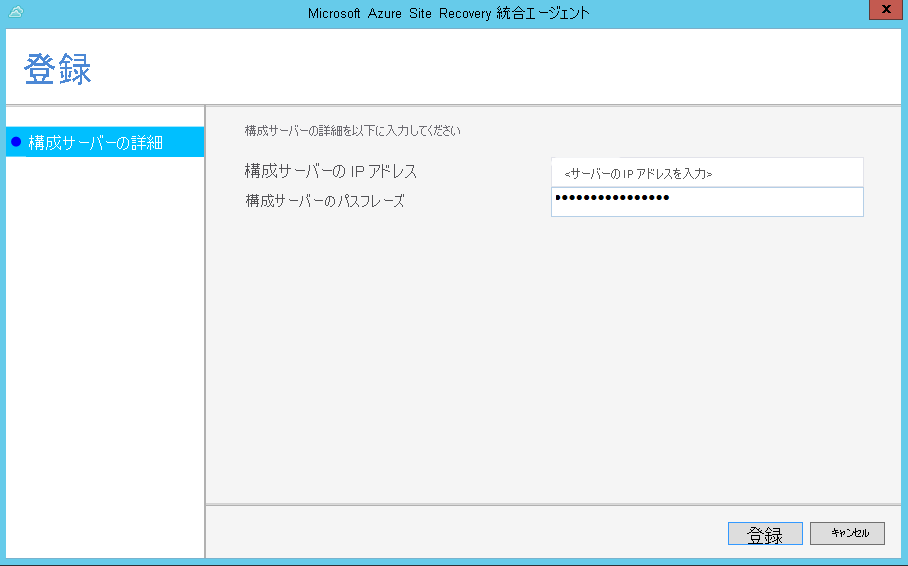
Task: Click the blue bullet beside 構成サーバーの詳細
Action: click(x=16, y=142)
